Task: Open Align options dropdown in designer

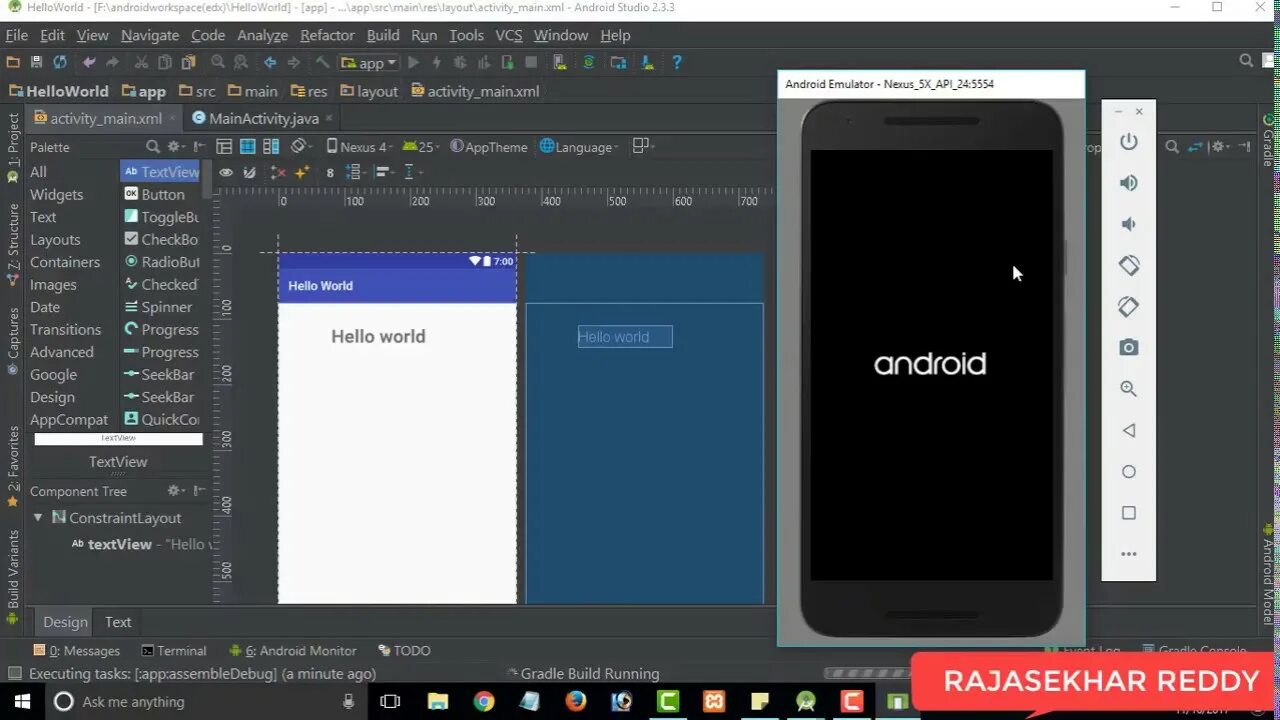Action: (384, 172)
